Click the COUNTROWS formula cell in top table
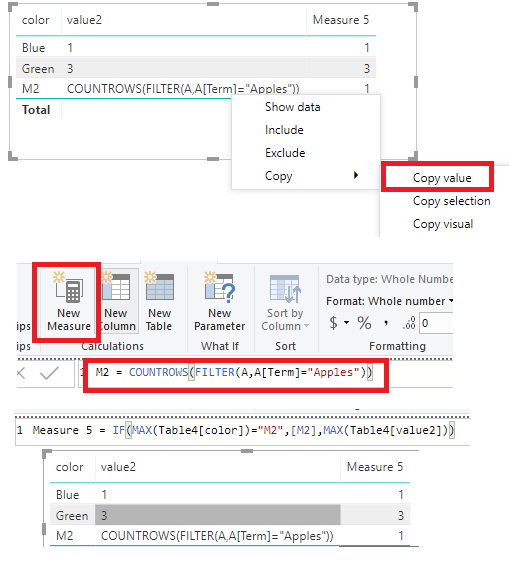The height and width of the screenshot is (562, 509). tap(183, 89)
